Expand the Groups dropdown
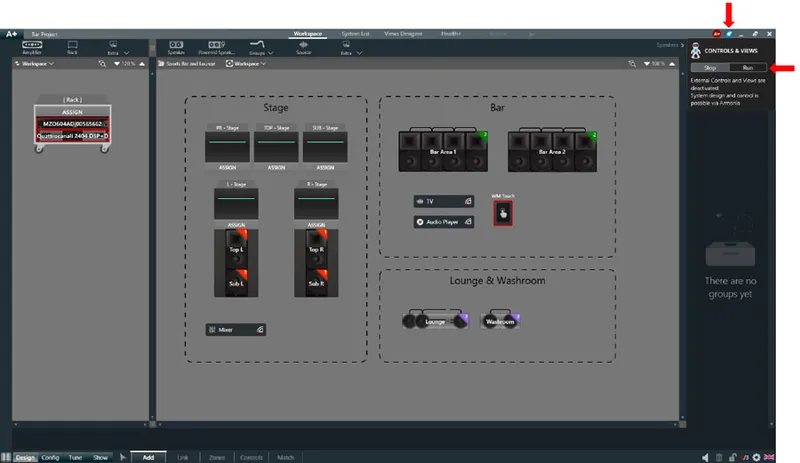The width and height of the screenshot is (800, 463). pyautogui.click(x=270, y=53)
